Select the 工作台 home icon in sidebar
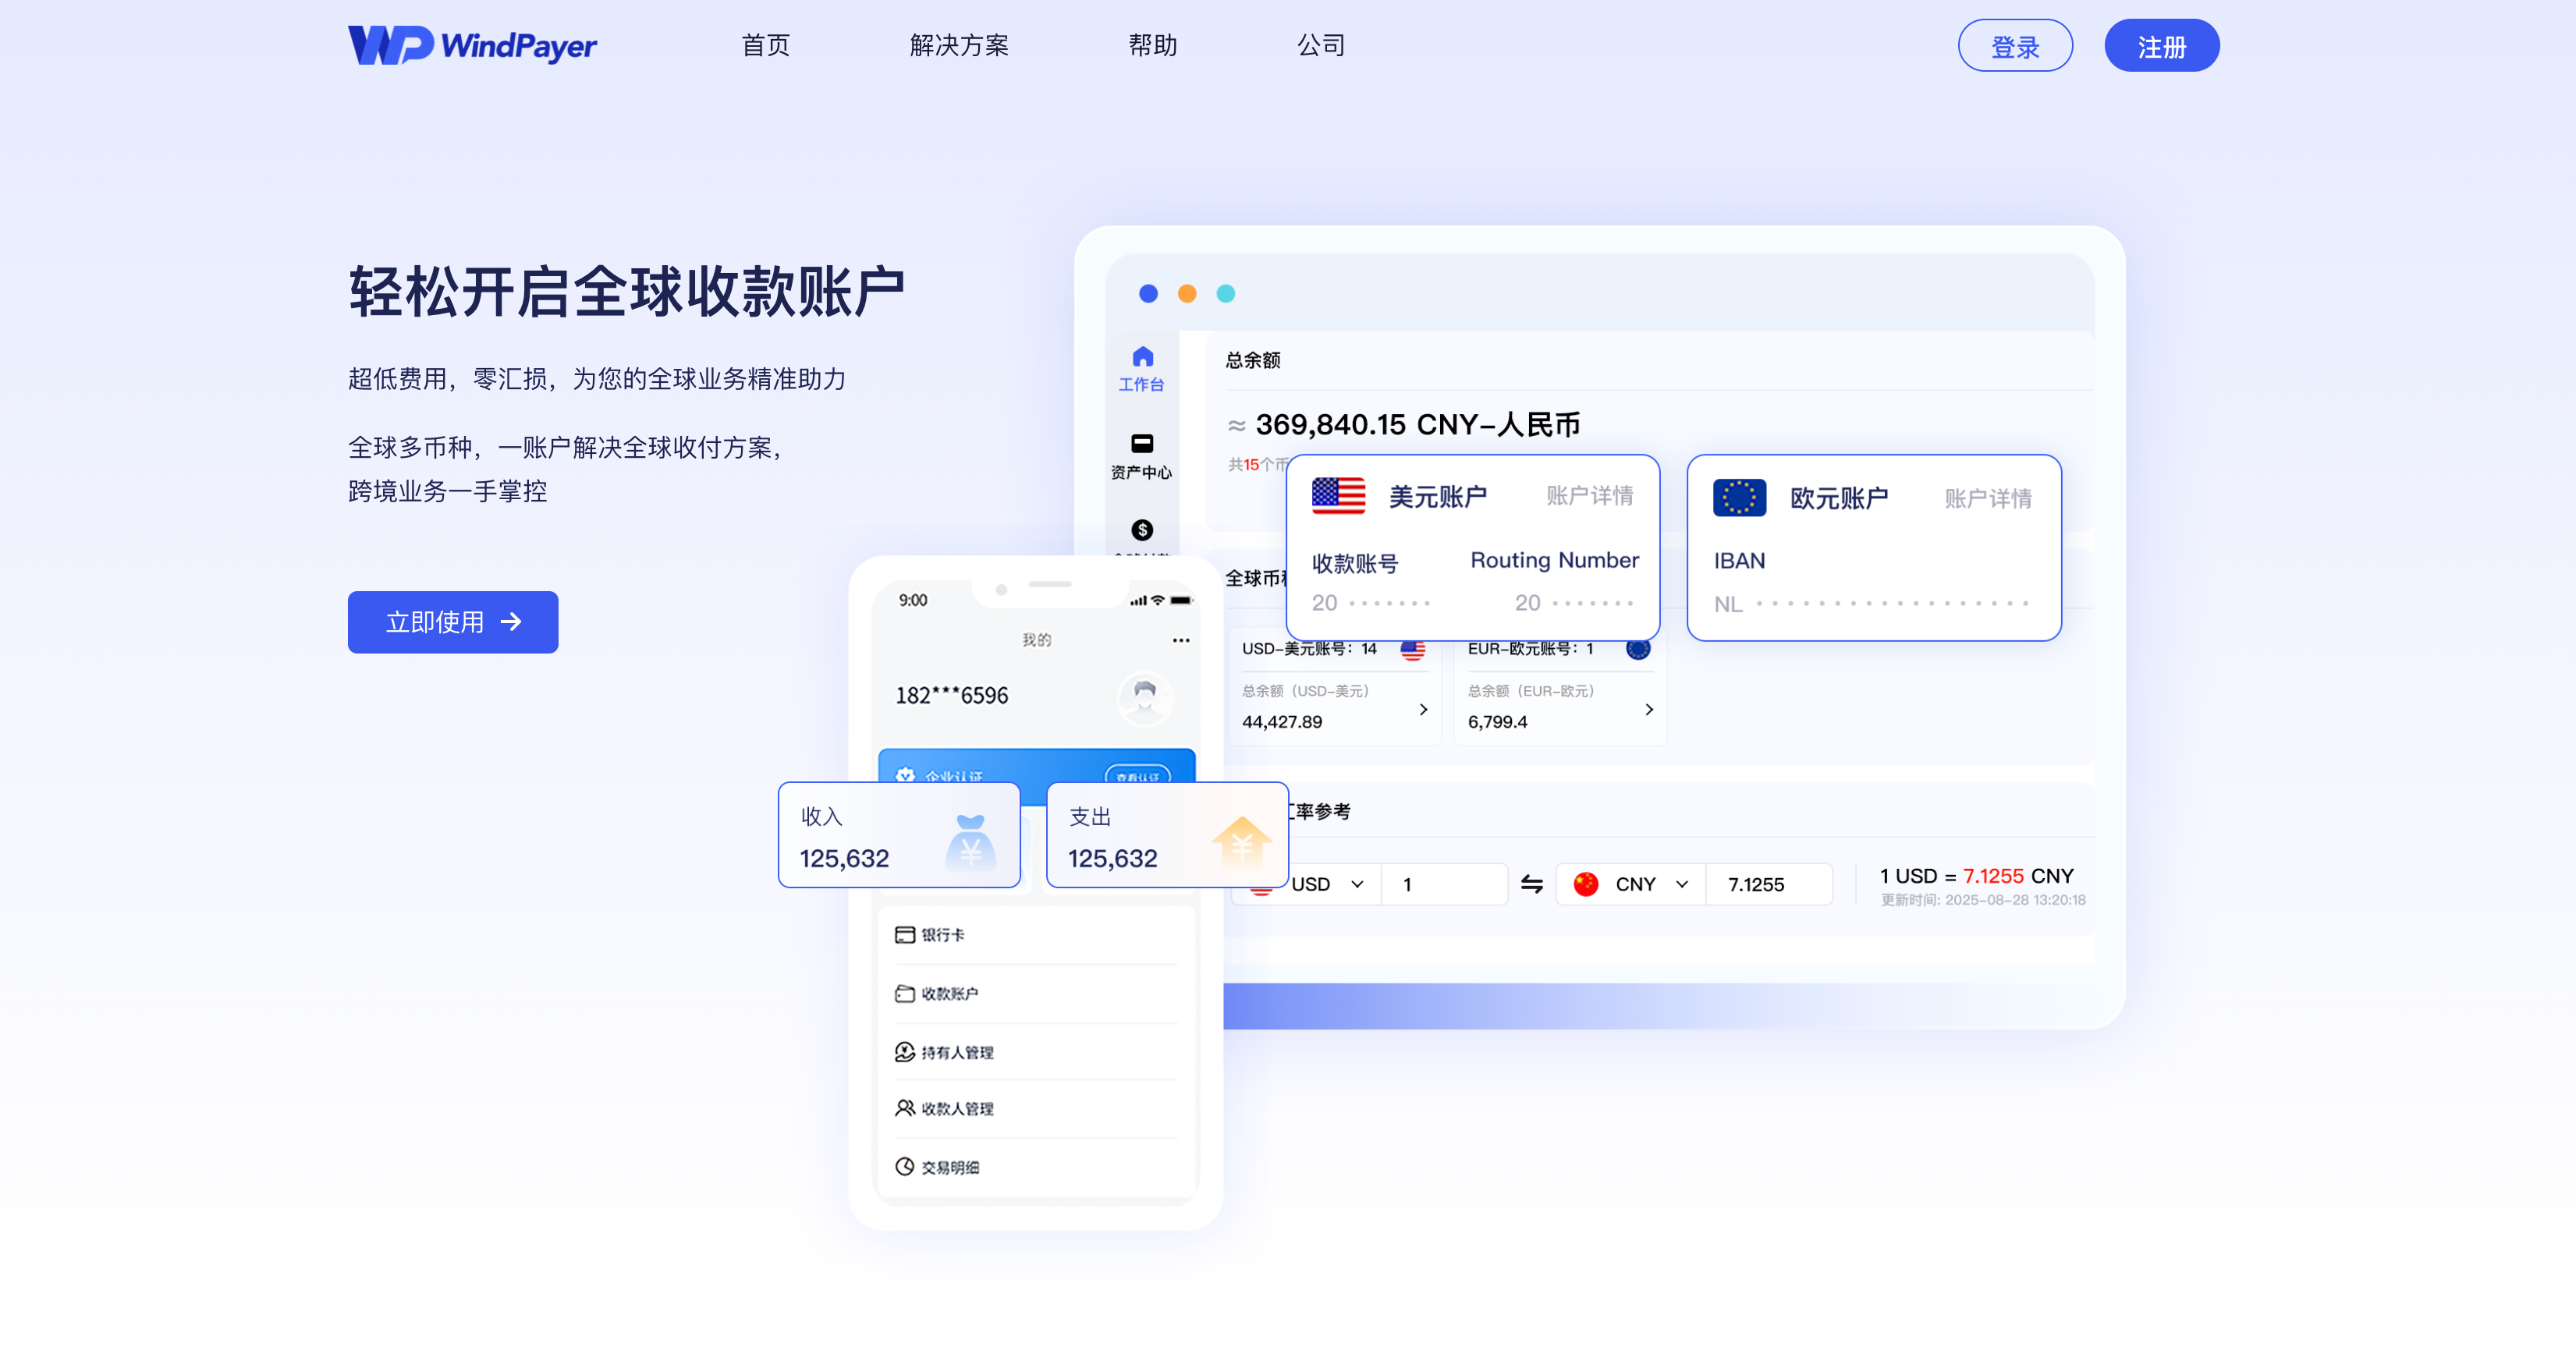The width and height of the screenshot is (2576, 1371). 1142,357
